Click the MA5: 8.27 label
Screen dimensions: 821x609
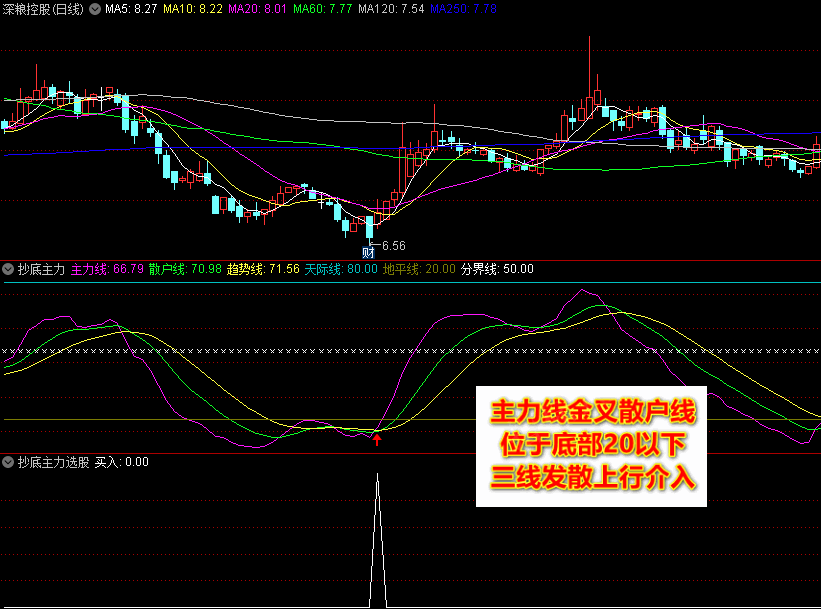131,9
